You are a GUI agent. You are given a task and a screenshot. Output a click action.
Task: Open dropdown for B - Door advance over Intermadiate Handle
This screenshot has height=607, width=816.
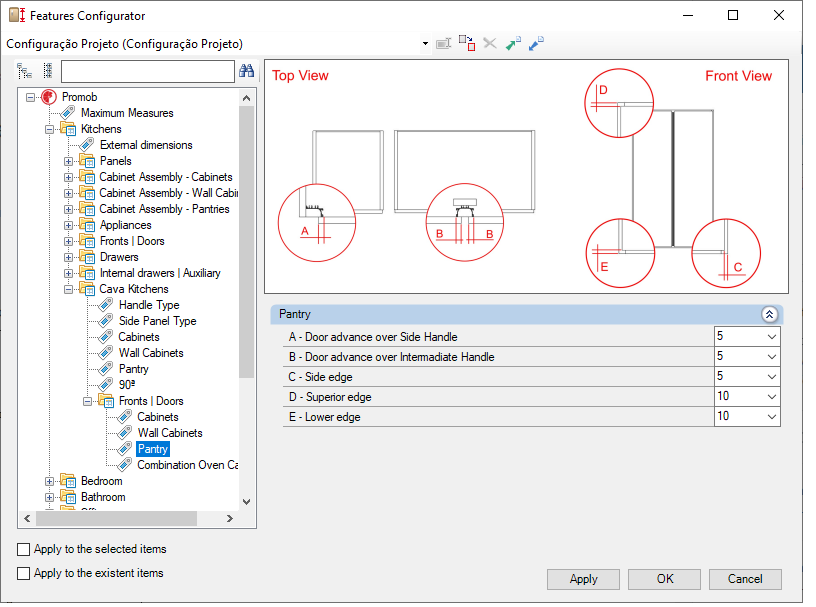772,357
